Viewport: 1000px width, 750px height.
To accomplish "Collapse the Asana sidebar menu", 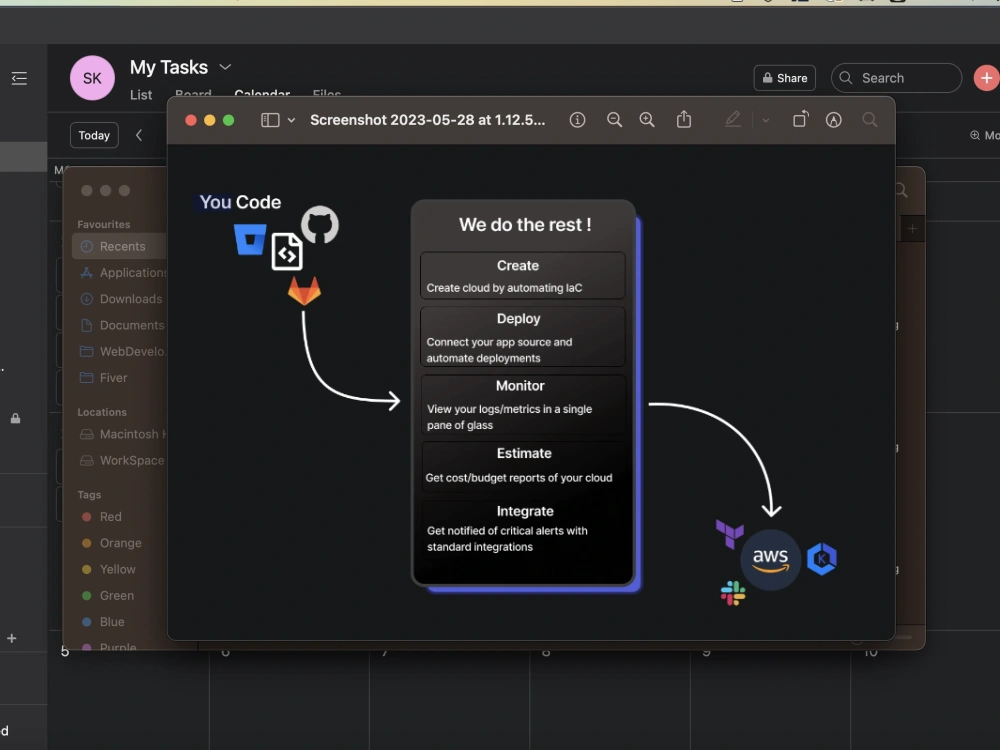I will coord(19,78).
